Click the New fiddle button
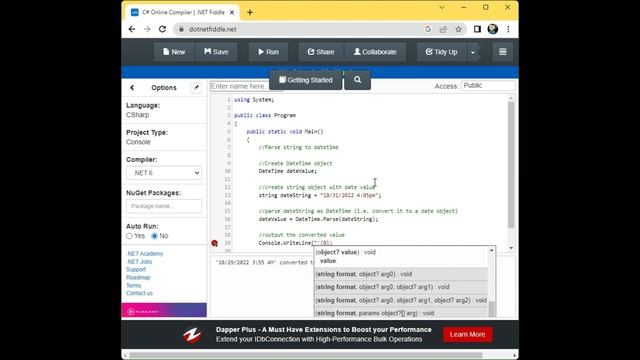The image size is (640, 360). (x=174, y=52)
